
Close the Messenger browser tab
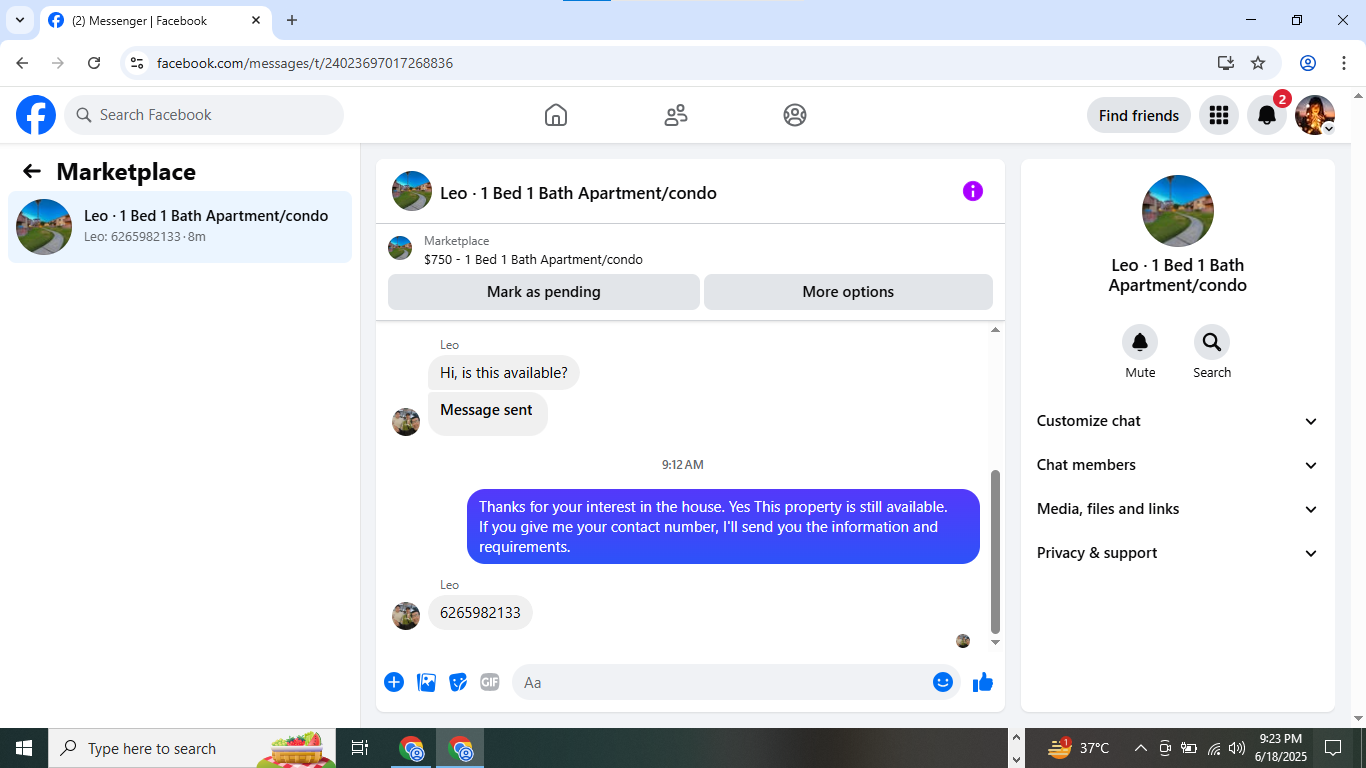pos(255,20)
